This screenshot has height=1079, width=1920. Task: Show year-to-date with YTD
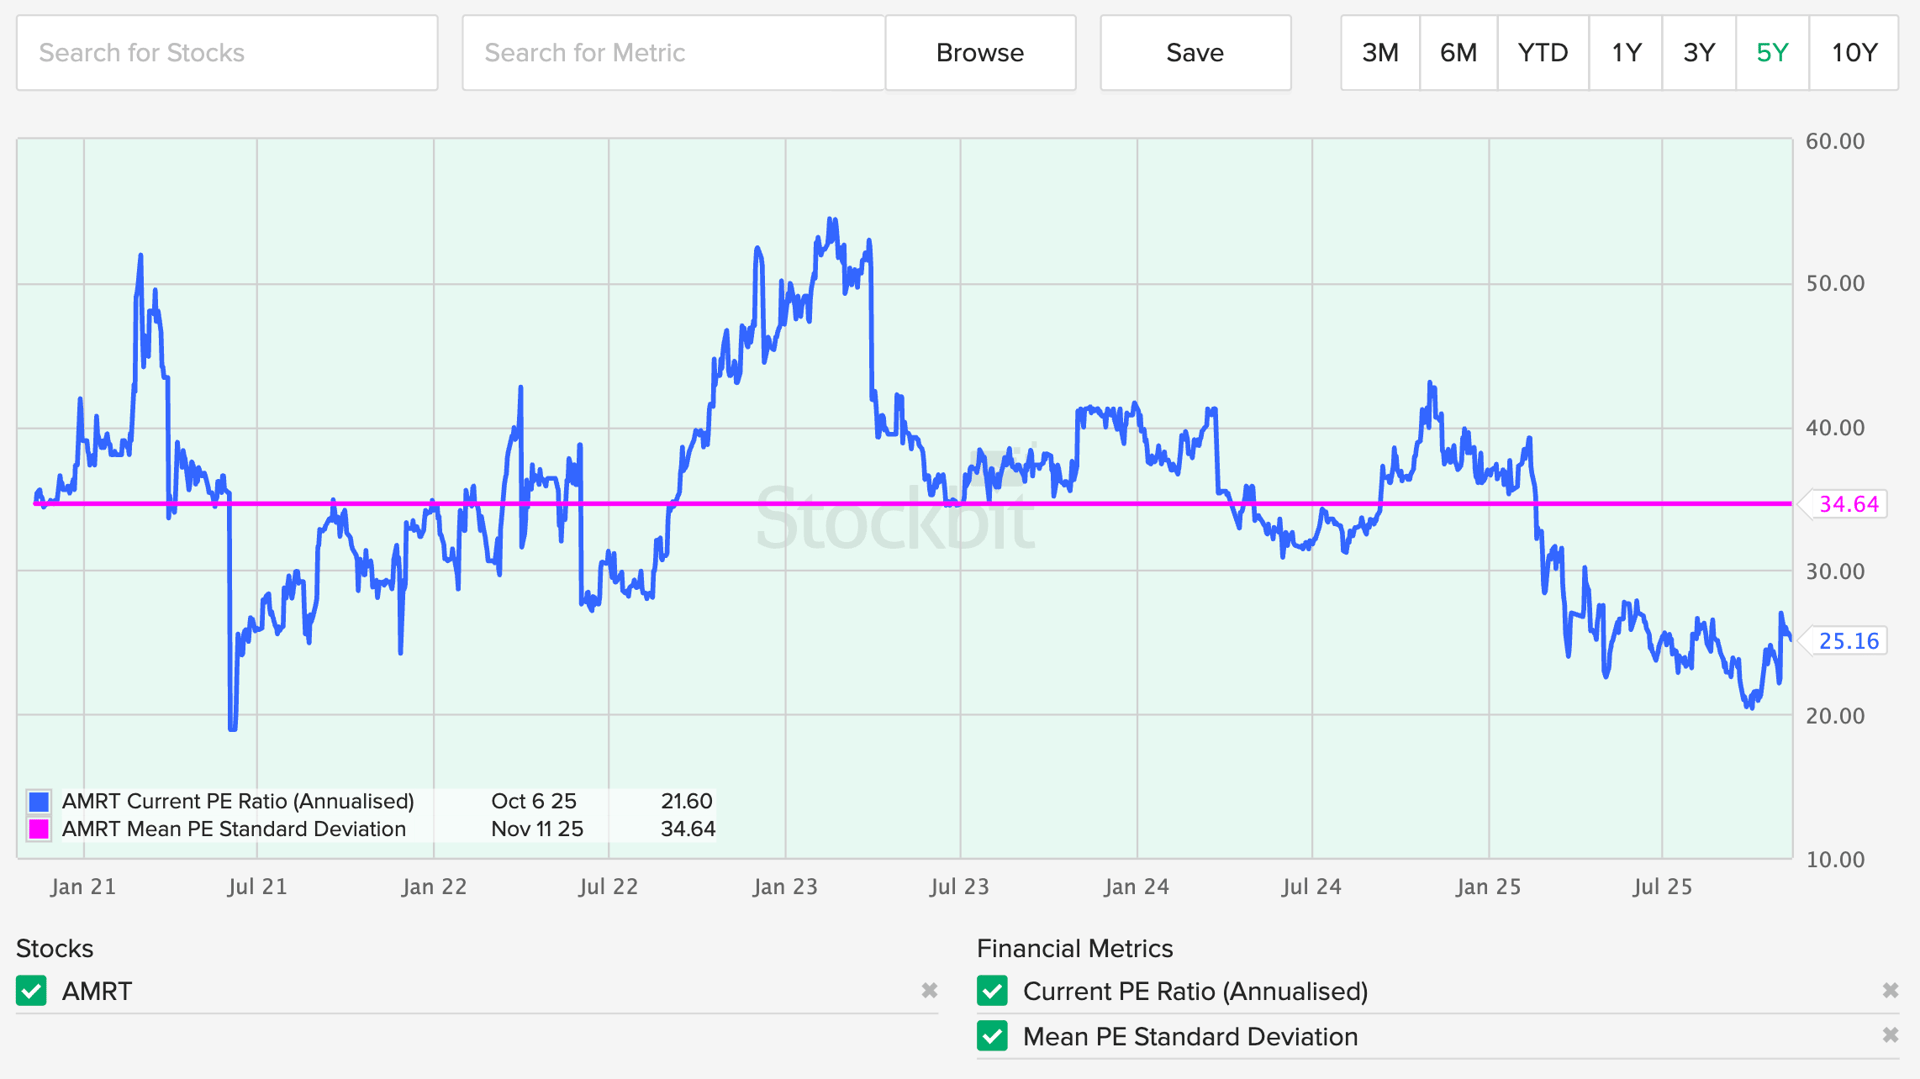pos(1543,53)
